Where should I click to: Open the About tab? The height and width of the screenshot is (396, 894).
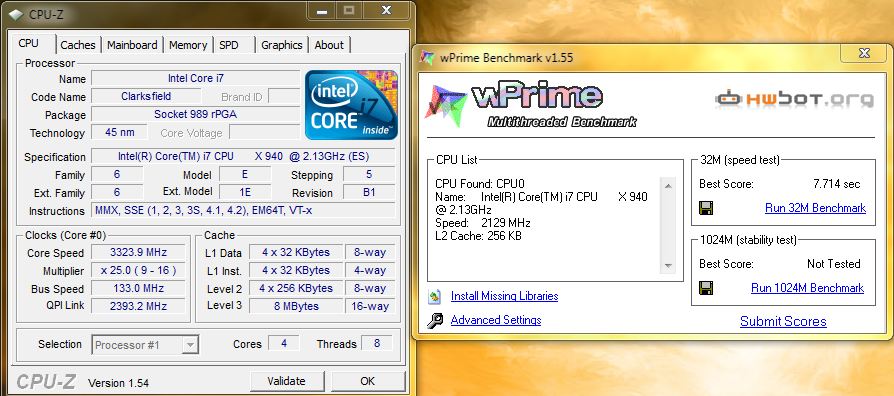tap(329, 45)
